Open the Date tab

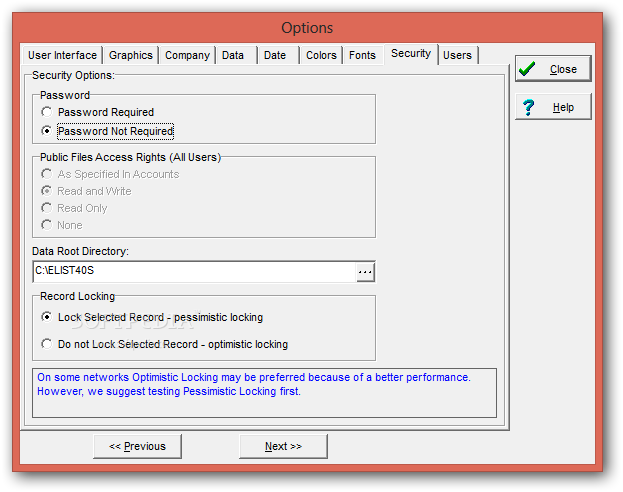[x=278, y=55]
